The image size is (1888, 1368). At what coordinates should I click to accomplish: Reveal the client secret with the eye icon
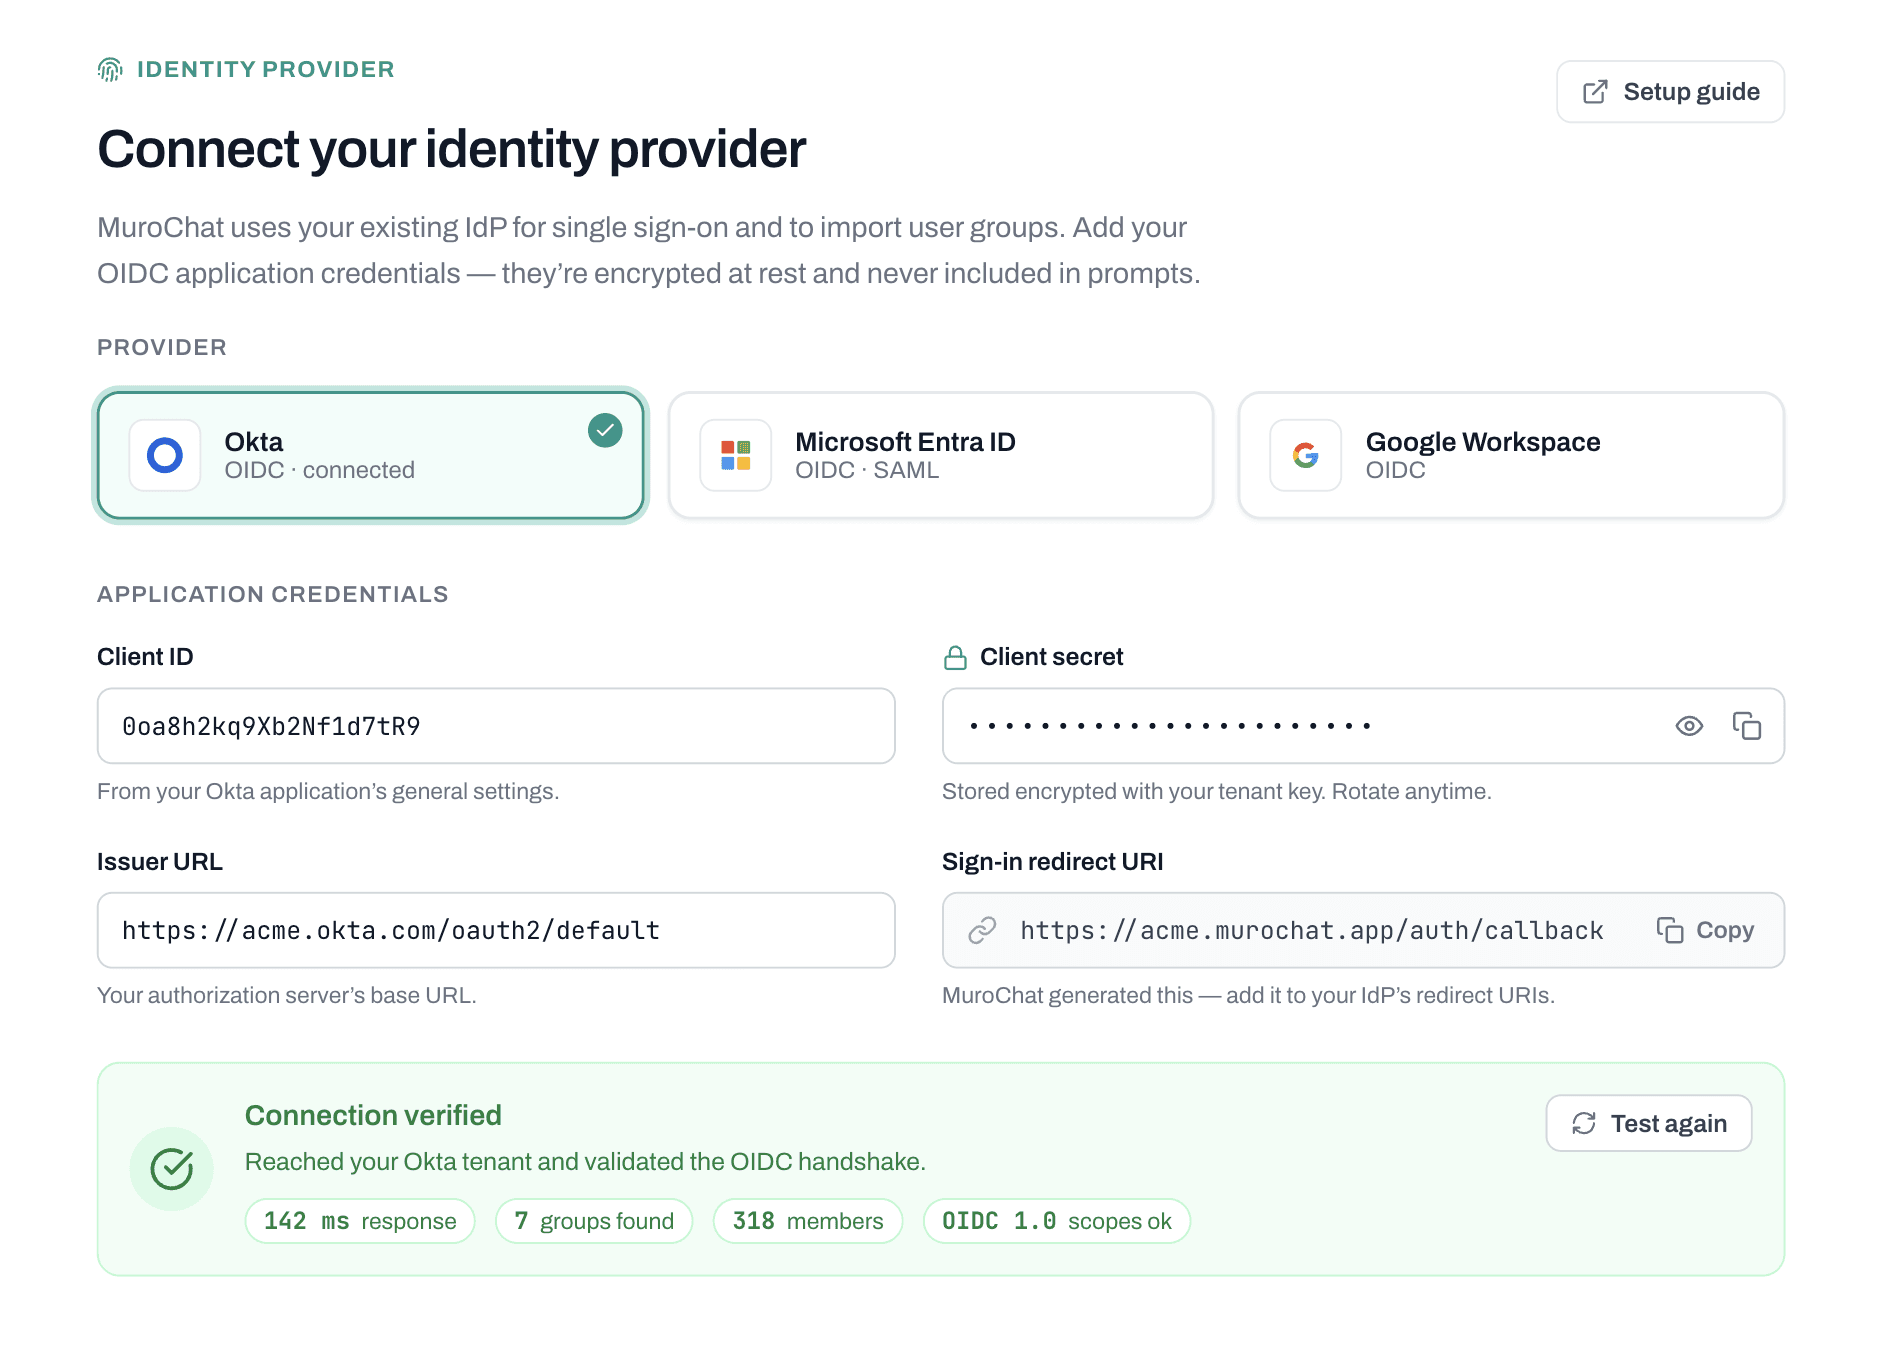[x=1689, y=726]
